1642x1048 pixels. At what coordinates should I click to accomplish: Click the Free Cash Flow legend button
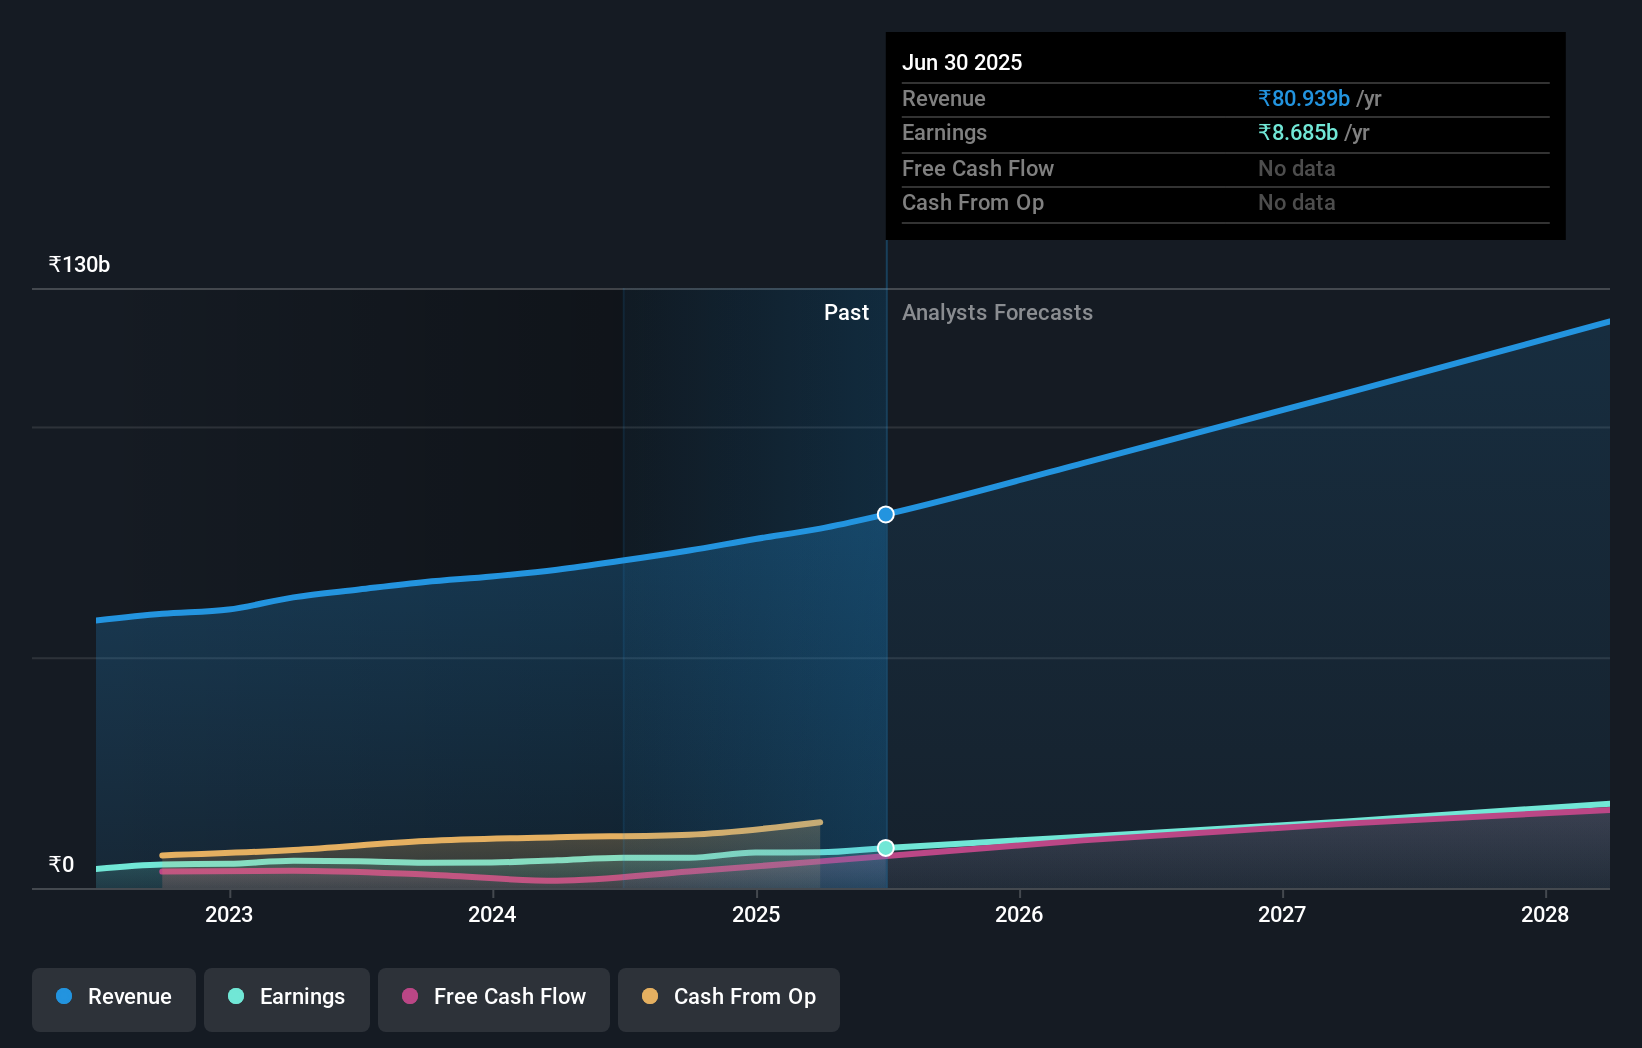(x=493, y=999)
